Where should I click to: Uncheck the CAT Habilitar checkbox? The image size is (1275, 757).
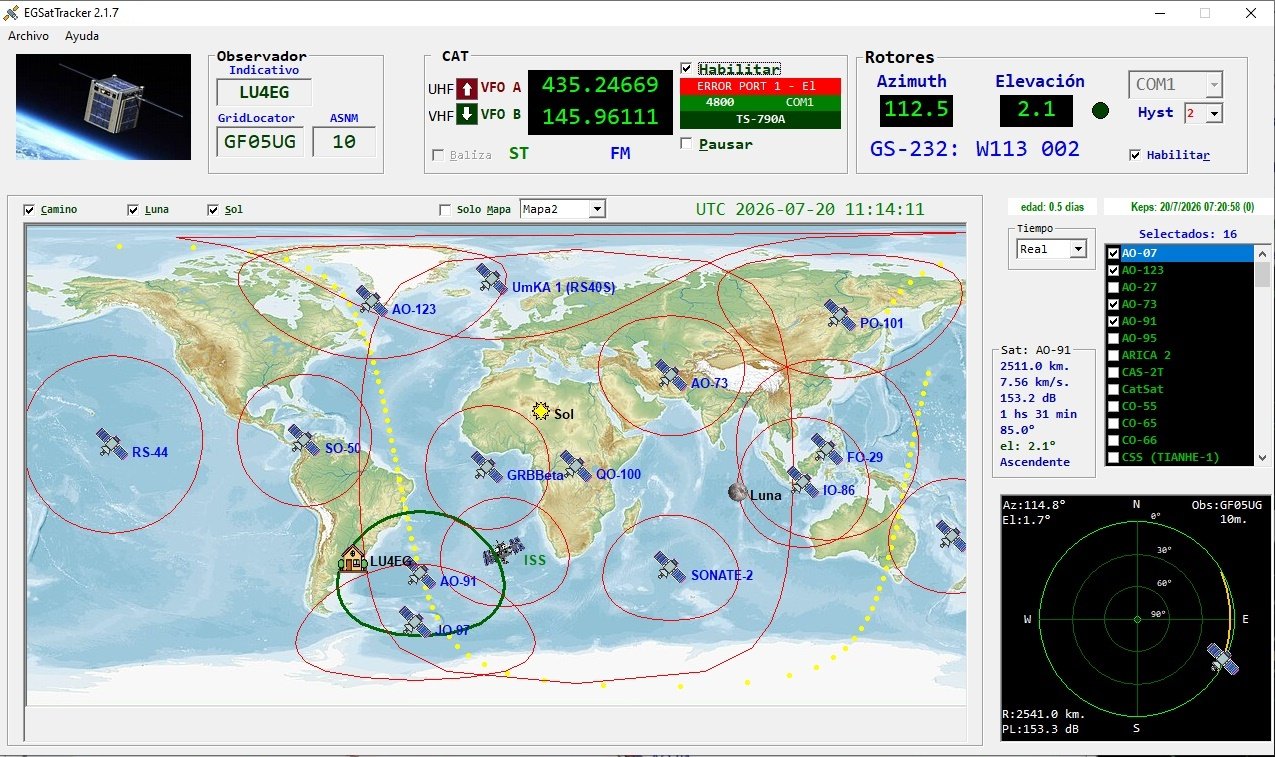click(686, 69)
